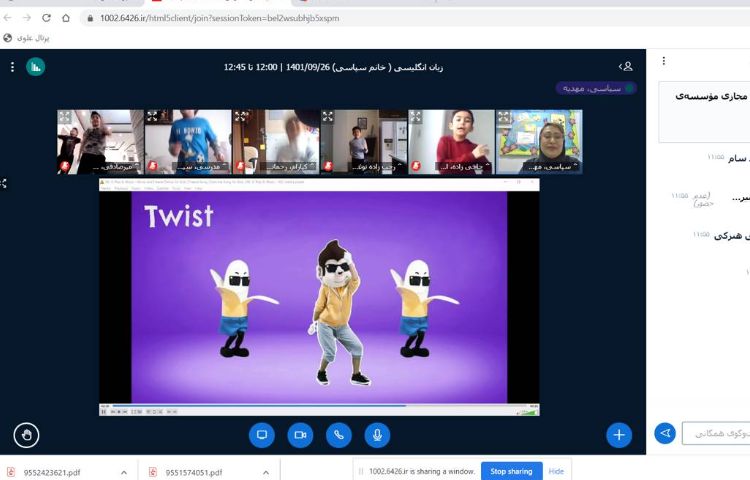750x480 pixels.
Task: Toggle the microphone mute button
Action: coord(376,434)
